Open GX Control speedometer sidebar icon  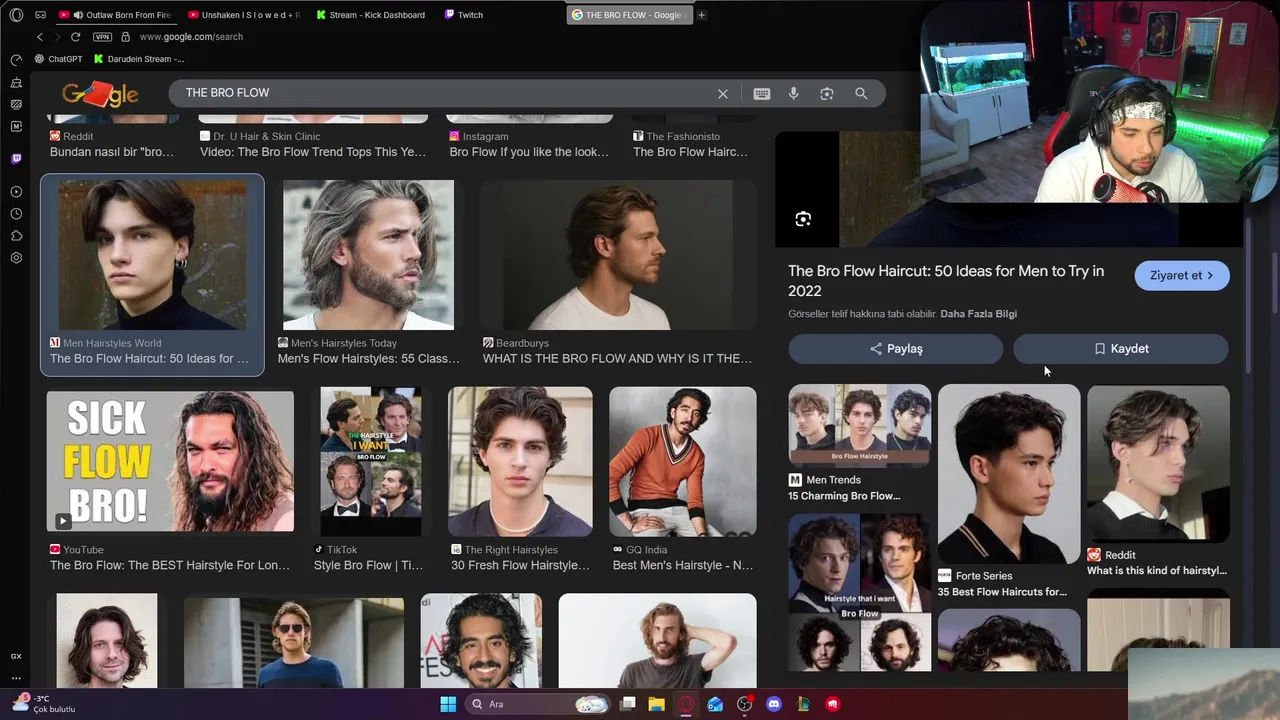coord(16,60)
